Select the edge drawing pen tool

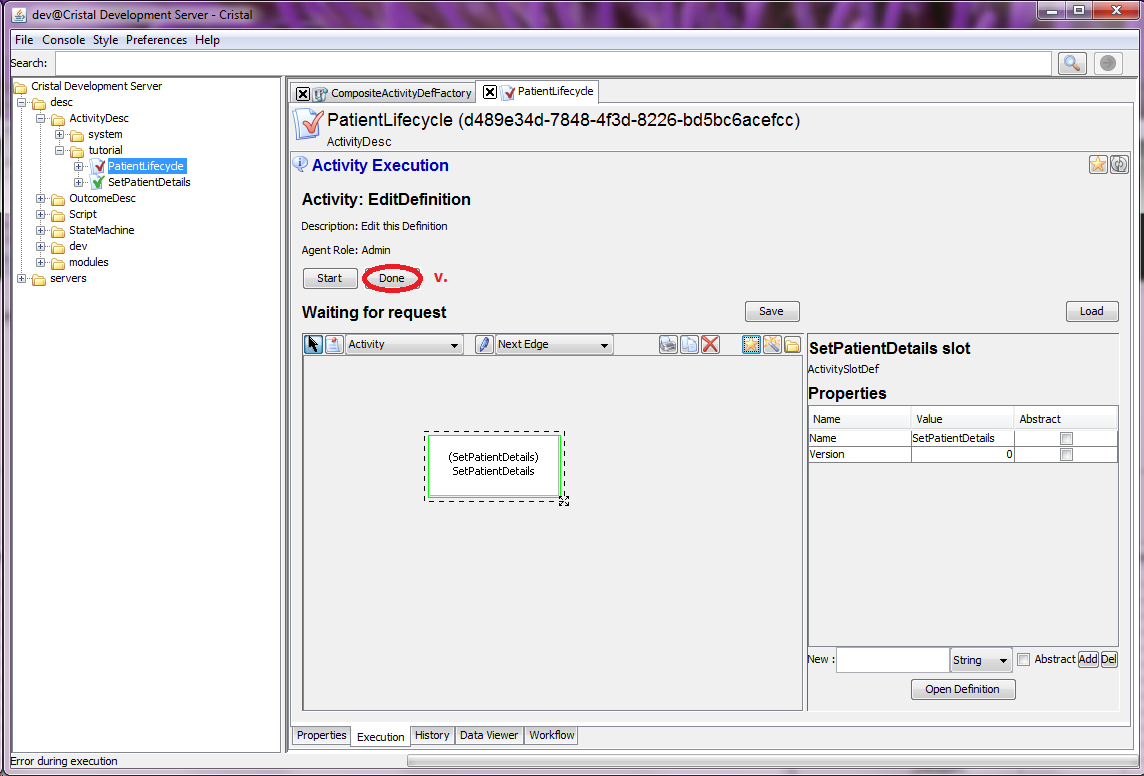484,344
